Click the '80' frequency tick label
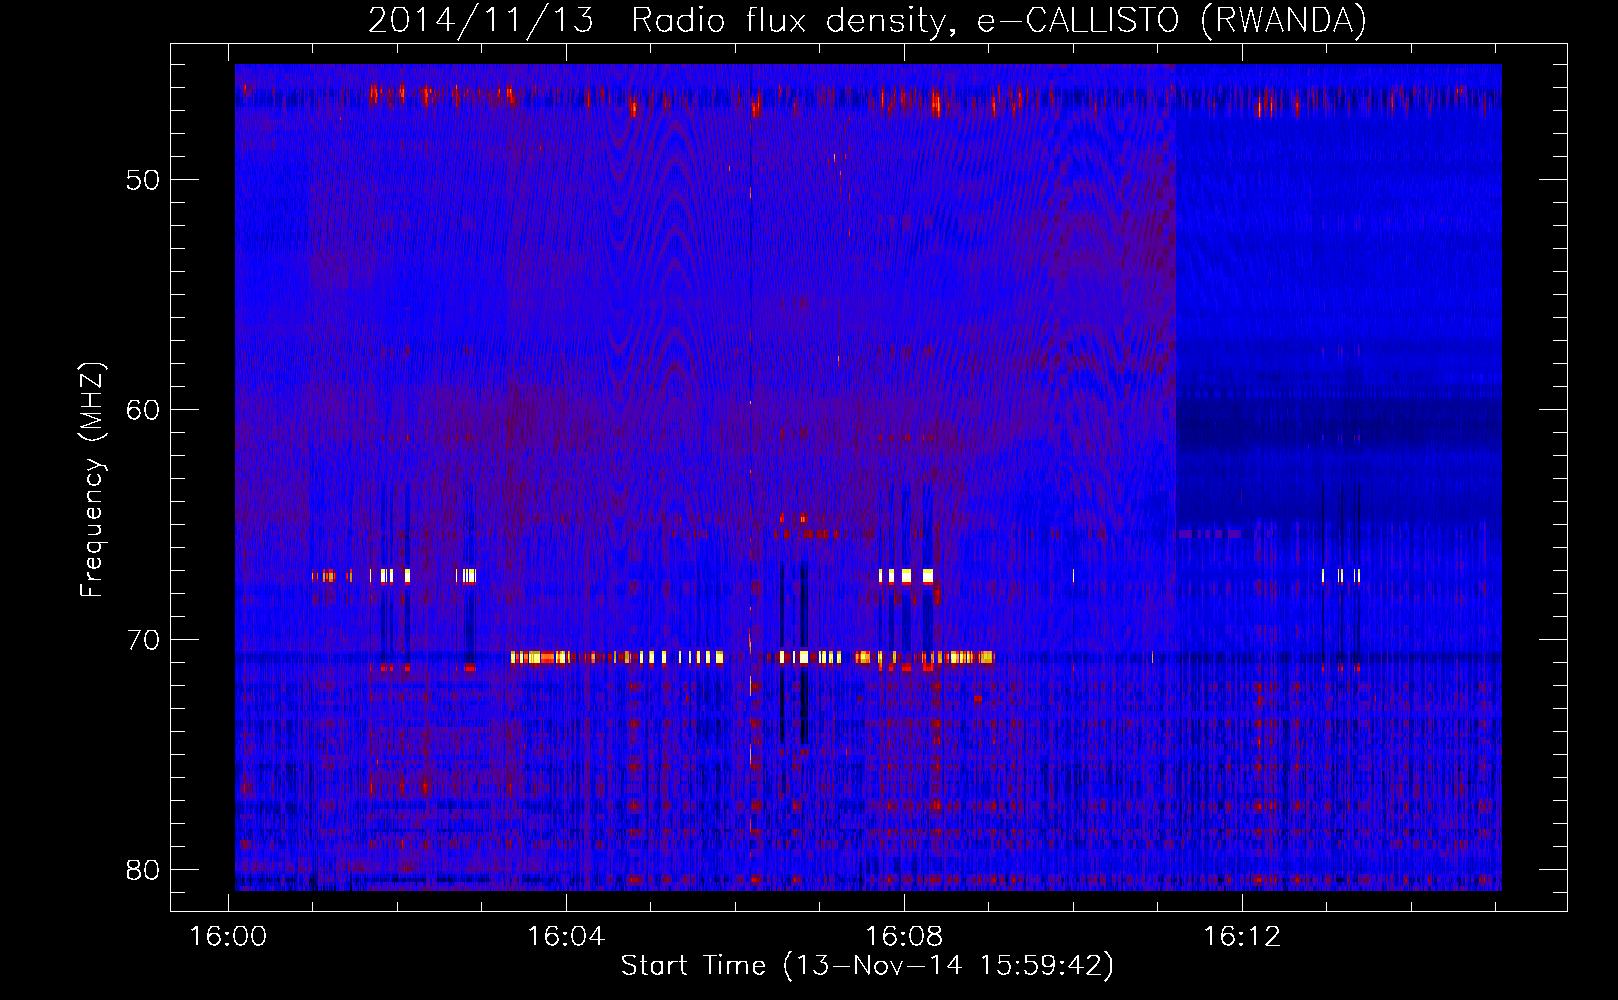This screenshot has height=1000, width=1618. click(143, 870)
